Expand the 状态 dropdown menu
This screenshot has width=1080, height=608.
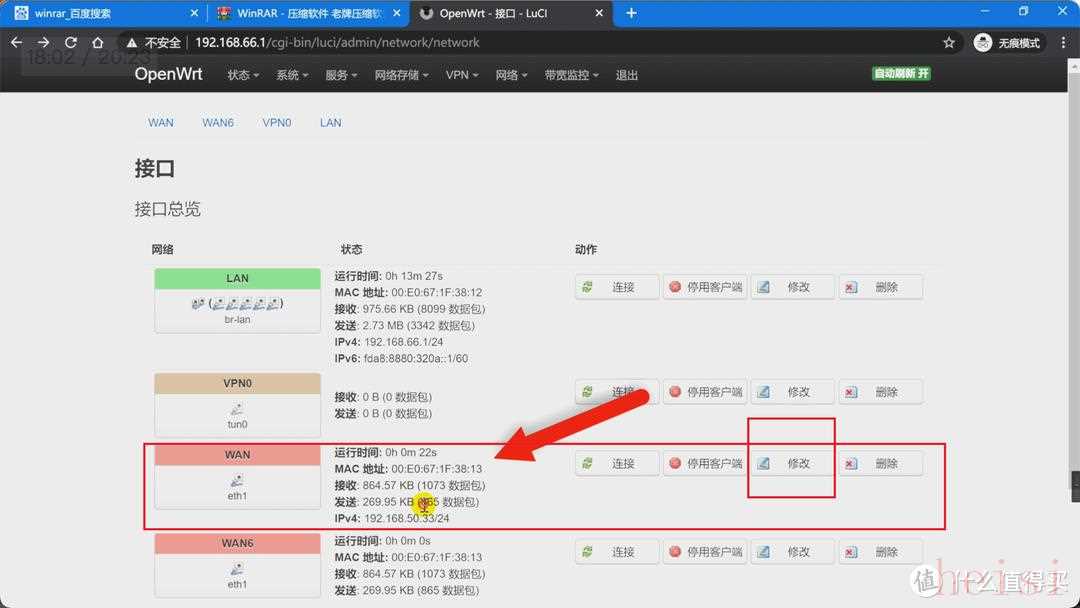point(243,75)
